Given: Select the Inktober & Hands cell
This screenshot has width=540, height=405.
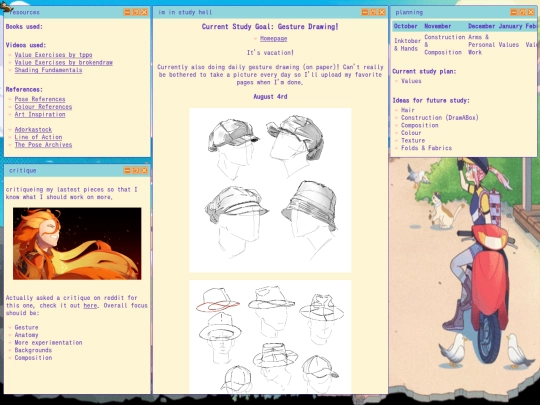Looking at the screenshot, I should point(407,45).
